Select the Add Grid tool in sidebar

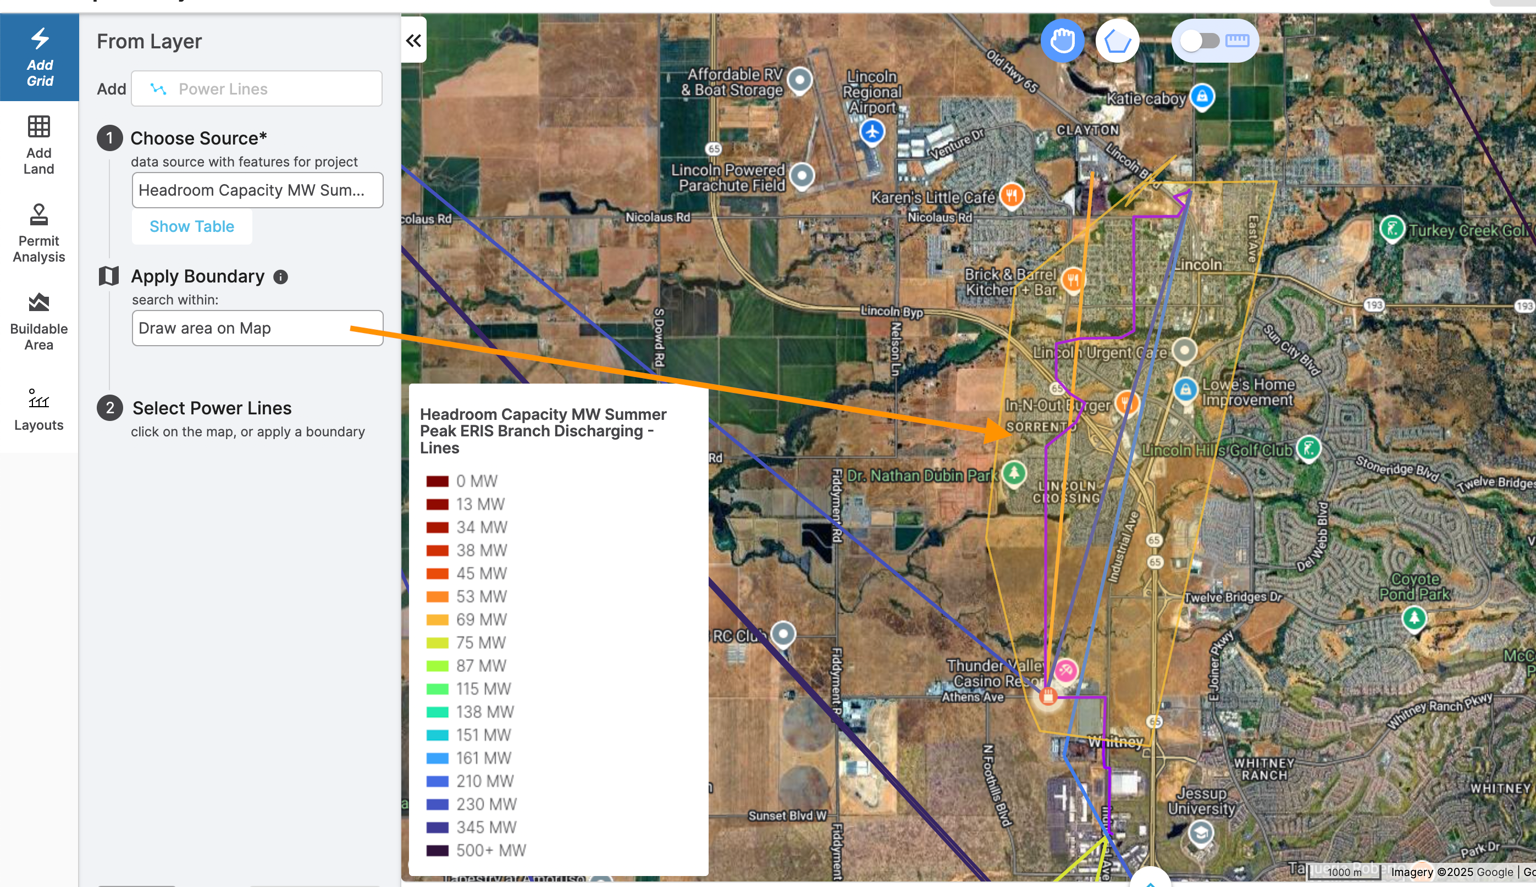click(39, 57)
